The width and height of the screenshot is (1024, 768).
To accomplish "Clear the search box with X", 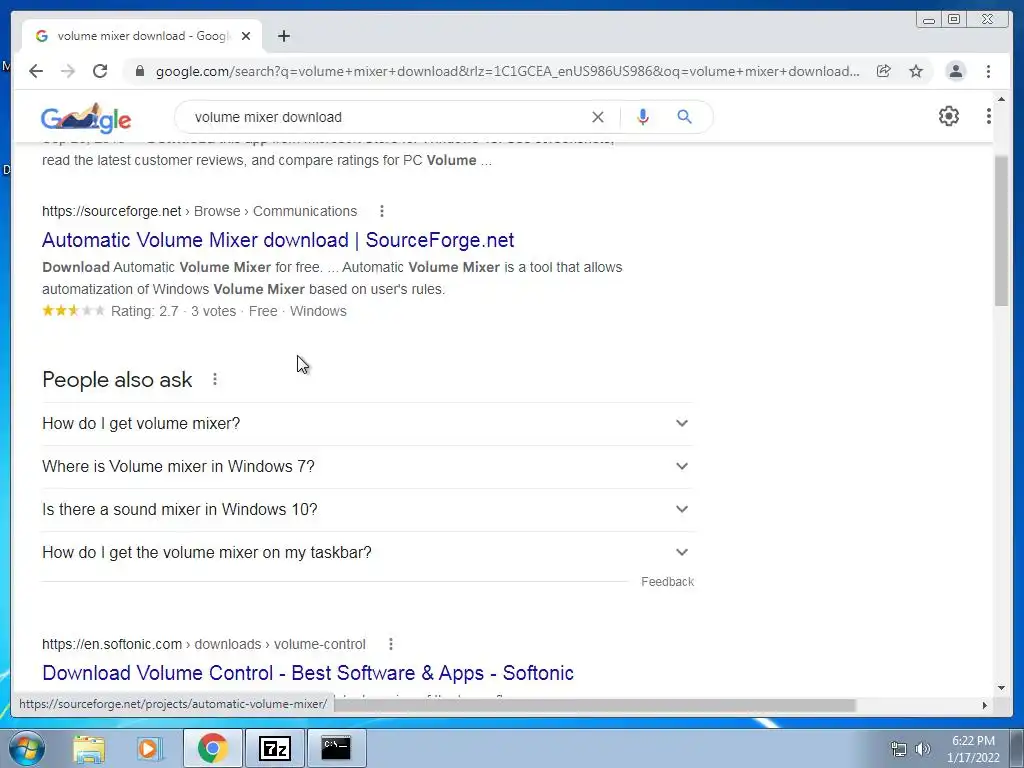I will click(x=598, y=117).
